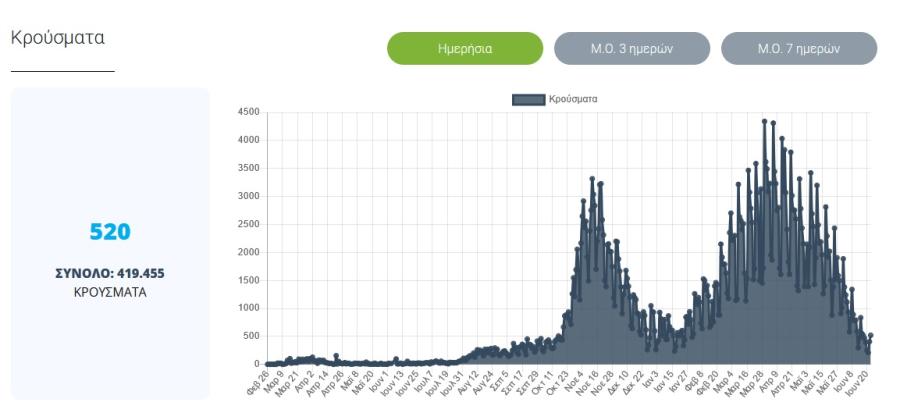Click the November peak point near 3300
This screenshot has width=900, height=413.
click(x=592, y=179)
